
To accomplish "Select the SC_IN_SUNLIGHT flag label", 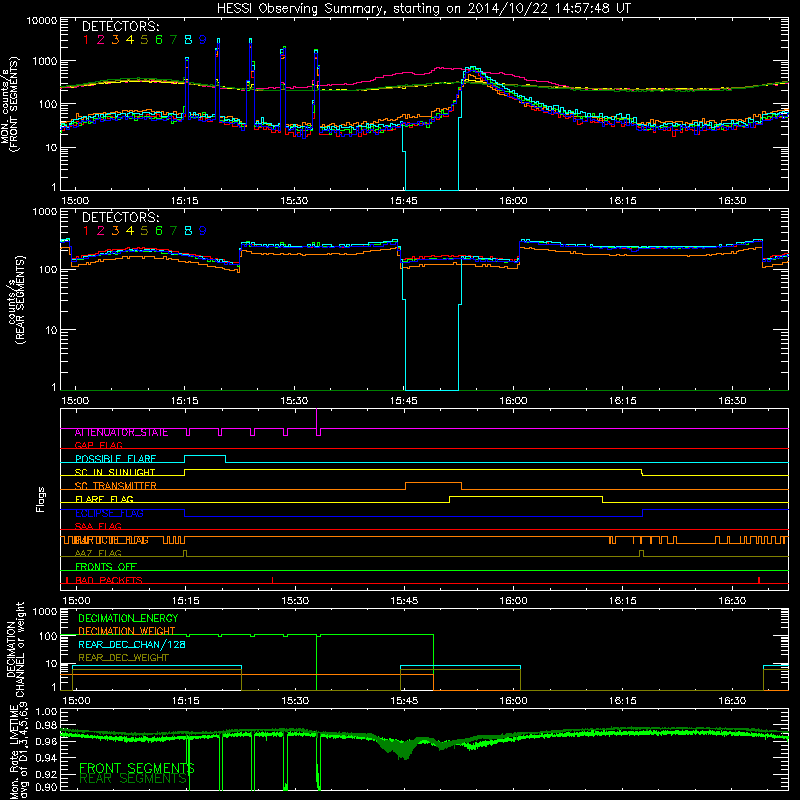I will click(115, 472).
